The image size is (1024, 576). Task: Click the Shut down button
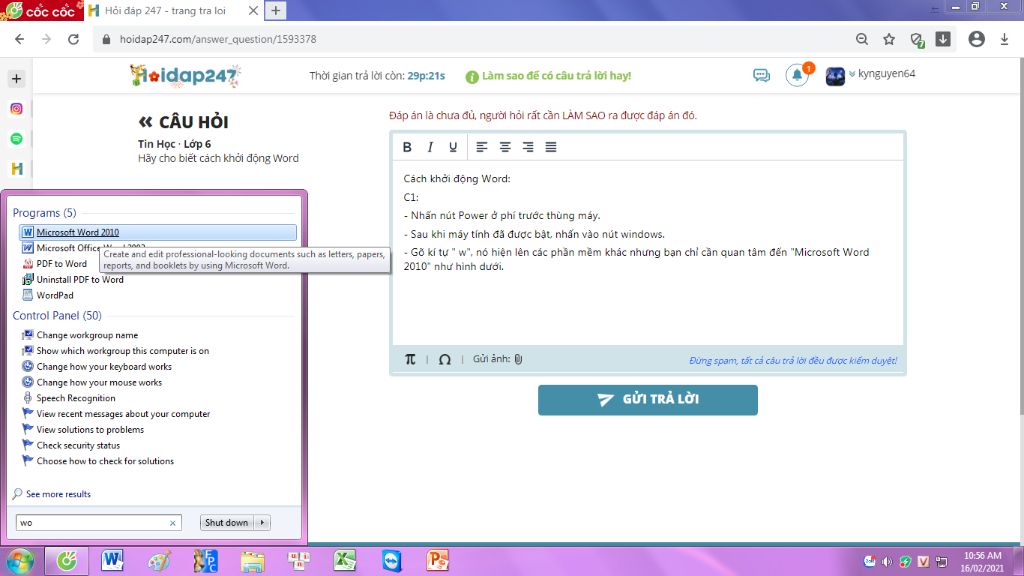pos(227,522)
